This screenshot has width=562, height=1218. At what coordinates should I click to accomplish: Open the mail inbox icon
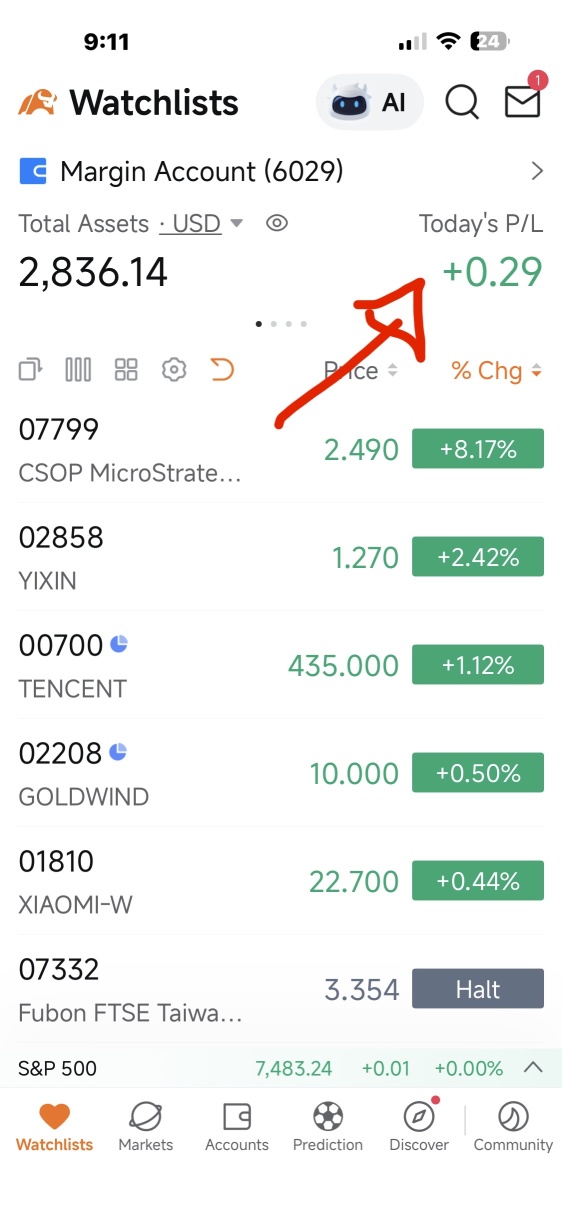tap(523, 100)
